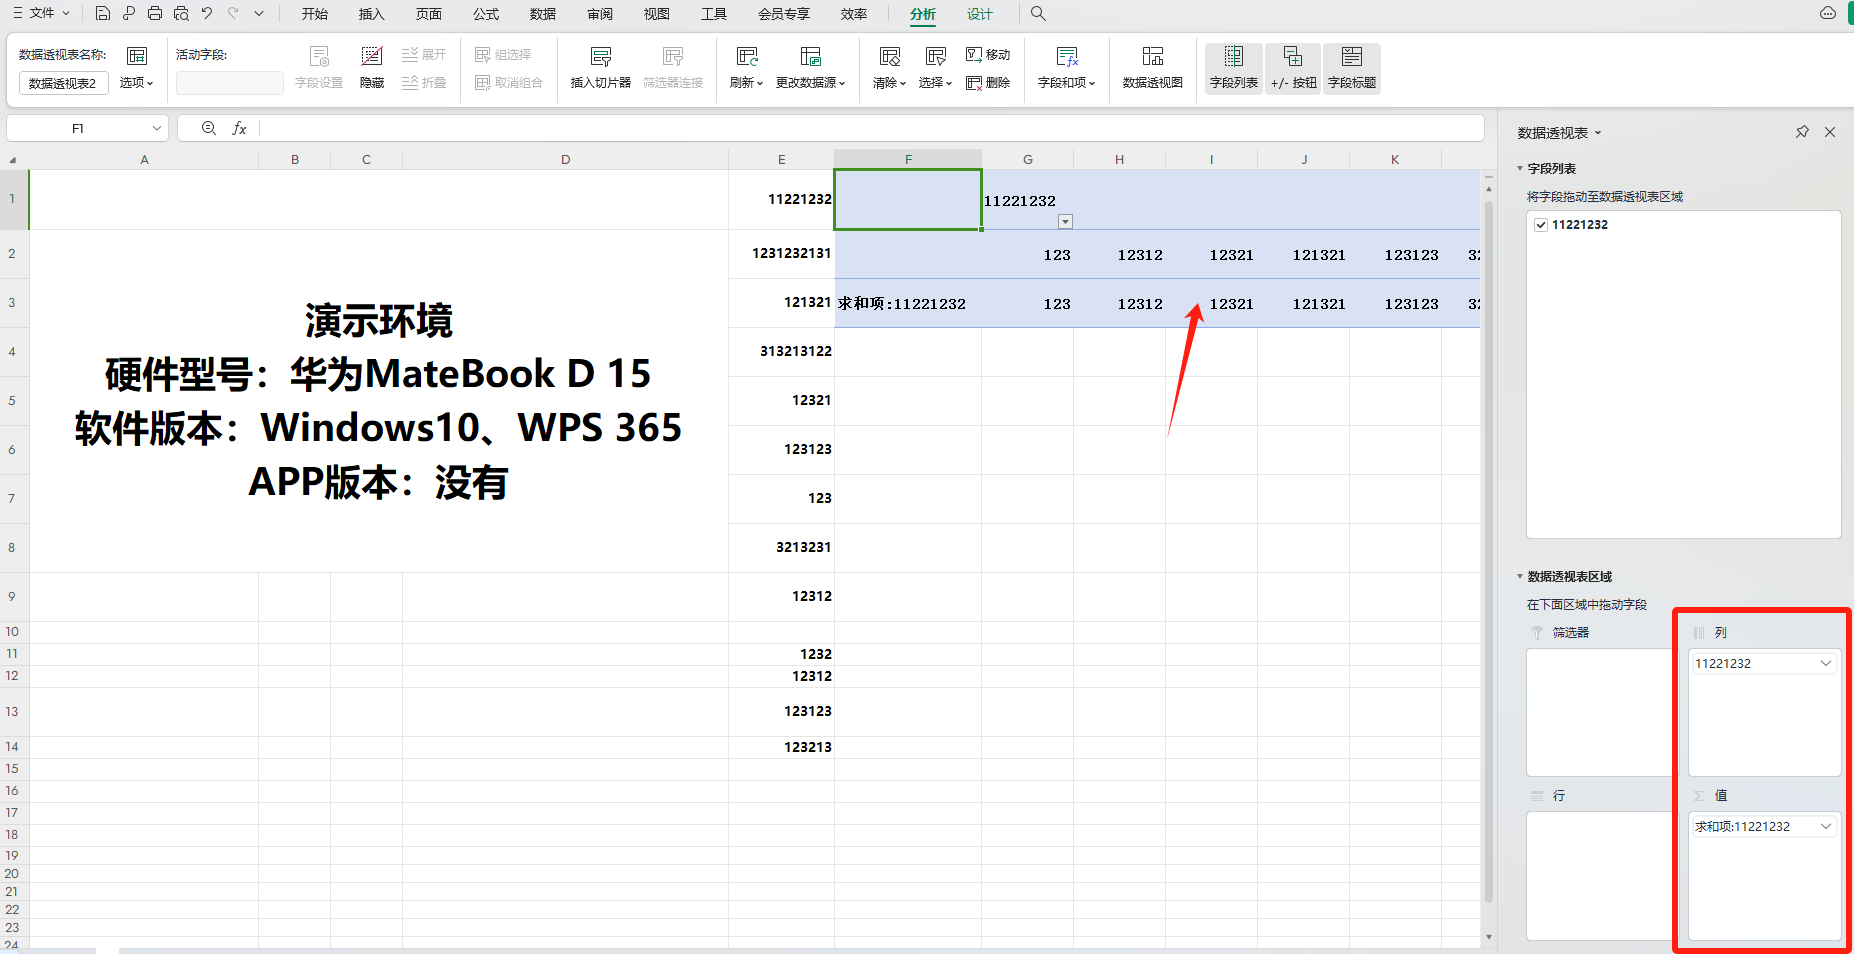Click the vertical scrollbar down arrow

tap(1489, 937)
